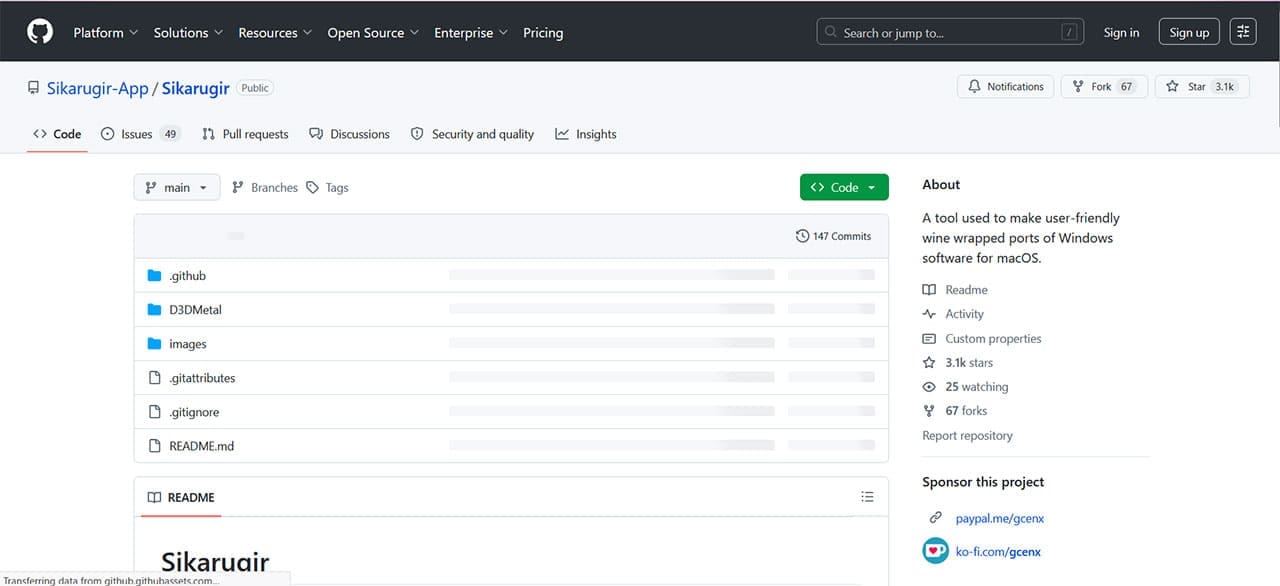Image resolution: width=1280 pixels, height=586 pixels.
Task: Open the Solutions menu
Action: click(188, 32)
